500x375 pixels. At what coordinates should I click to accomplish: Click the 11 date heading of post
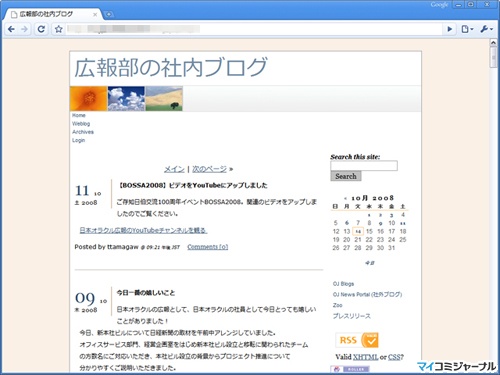tap(82, 191)
